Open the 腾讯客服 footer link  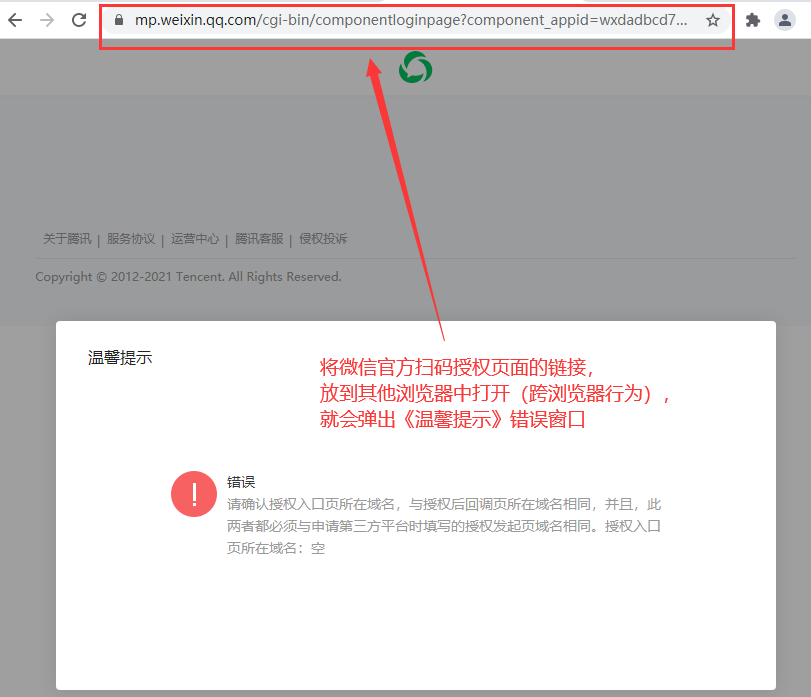click(259, 239)
